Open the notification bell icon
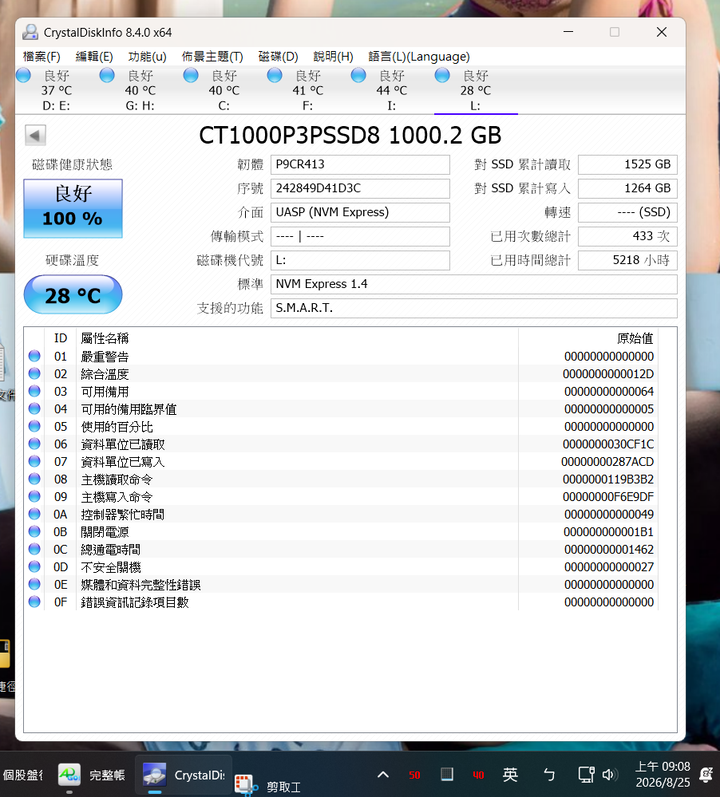The image size is (720, 797). click(x=706, y=775)
